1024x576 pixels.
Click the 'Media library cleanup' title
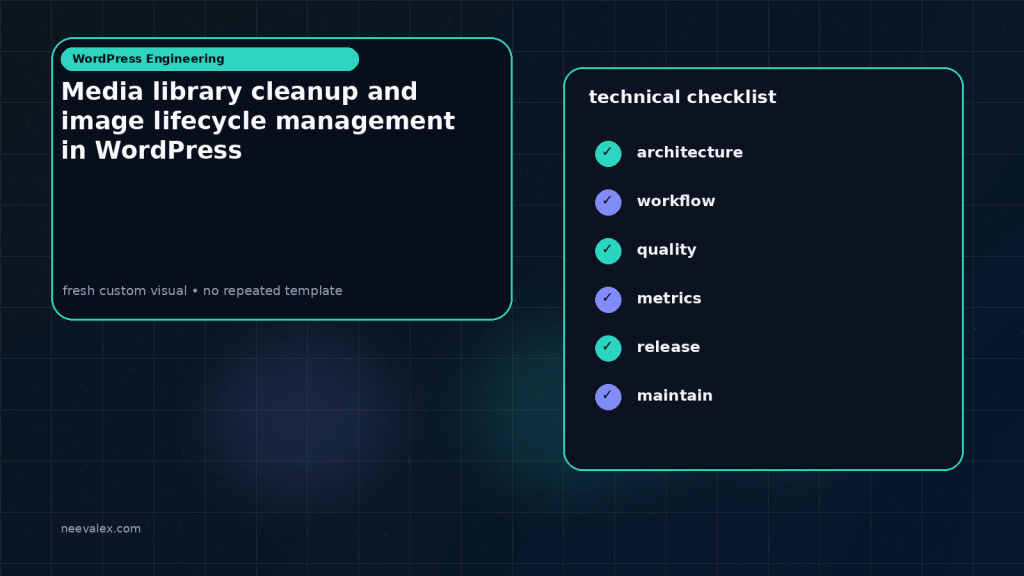coord(258,121)
